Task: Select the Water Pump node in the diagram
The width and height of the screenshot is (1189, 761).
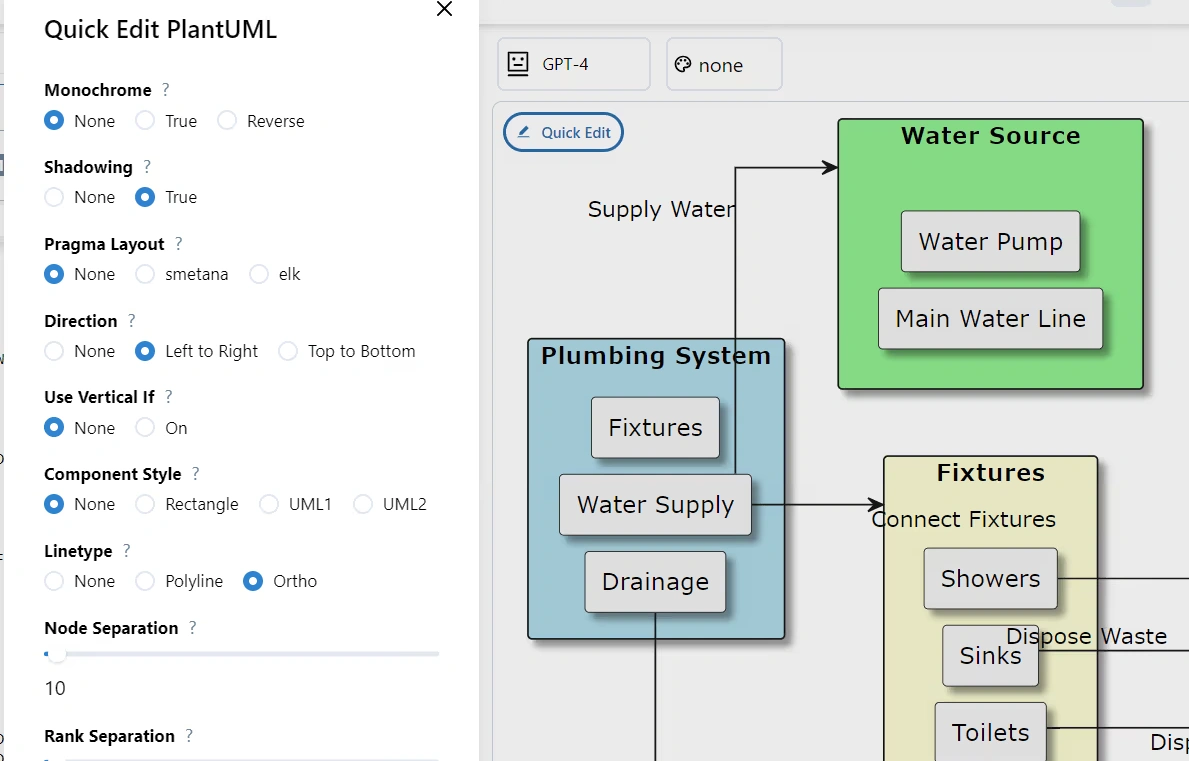Action: click(990, 241)
